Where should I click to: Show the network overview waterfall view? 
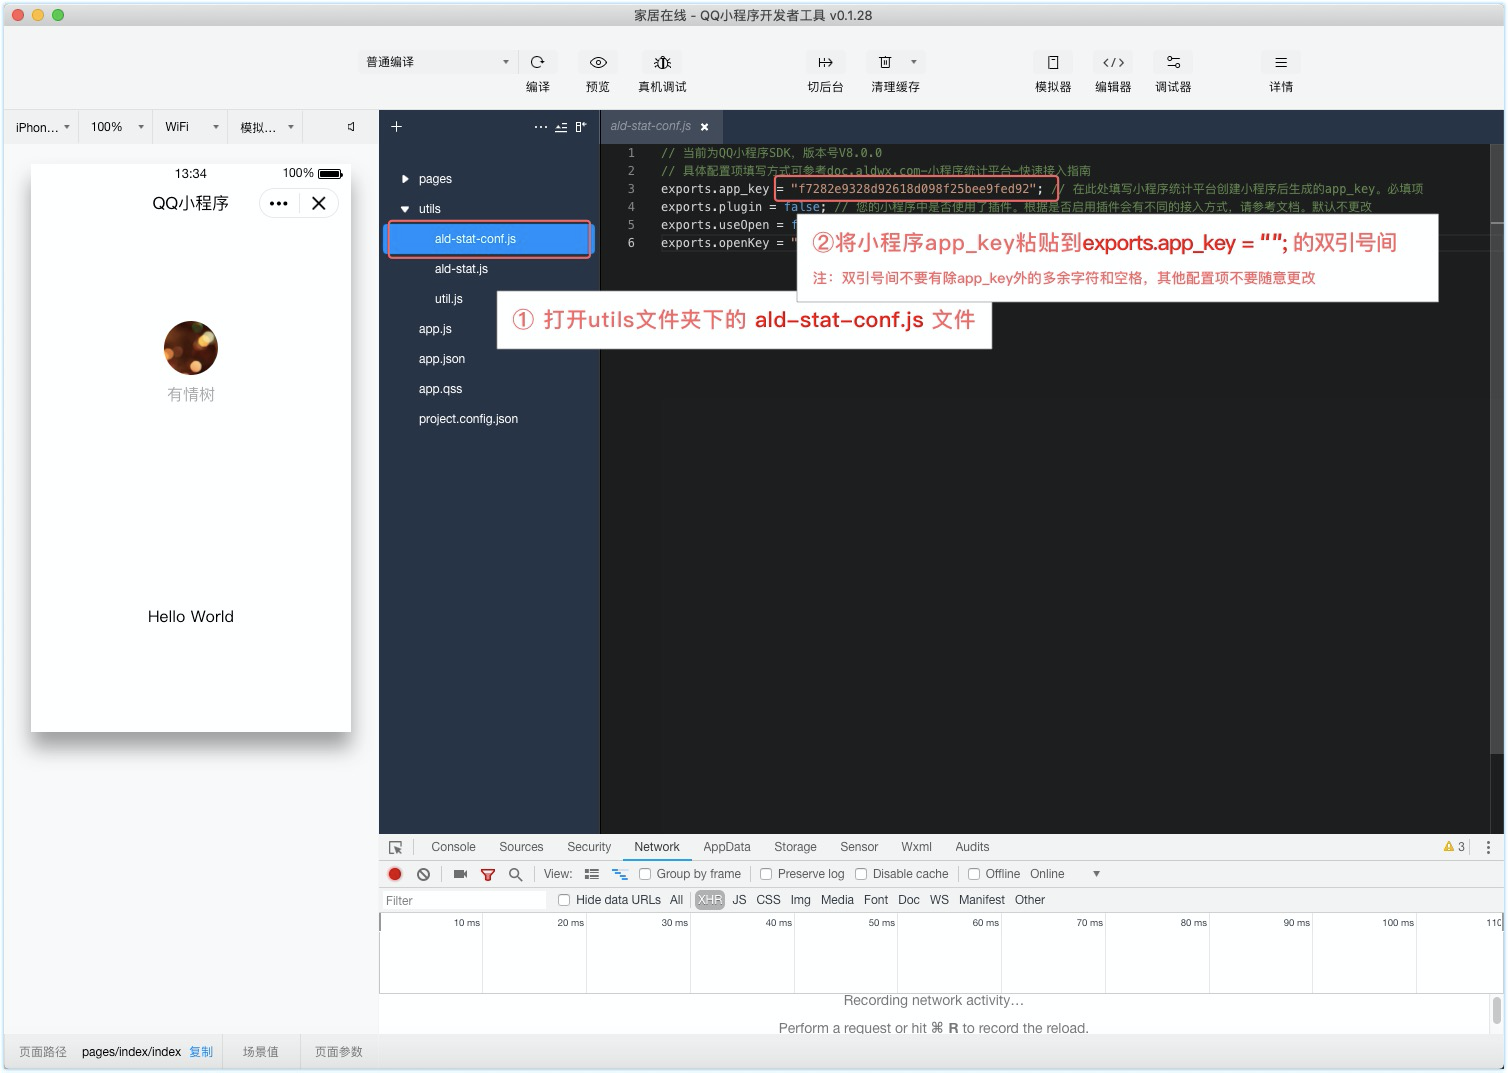point(620,874)
